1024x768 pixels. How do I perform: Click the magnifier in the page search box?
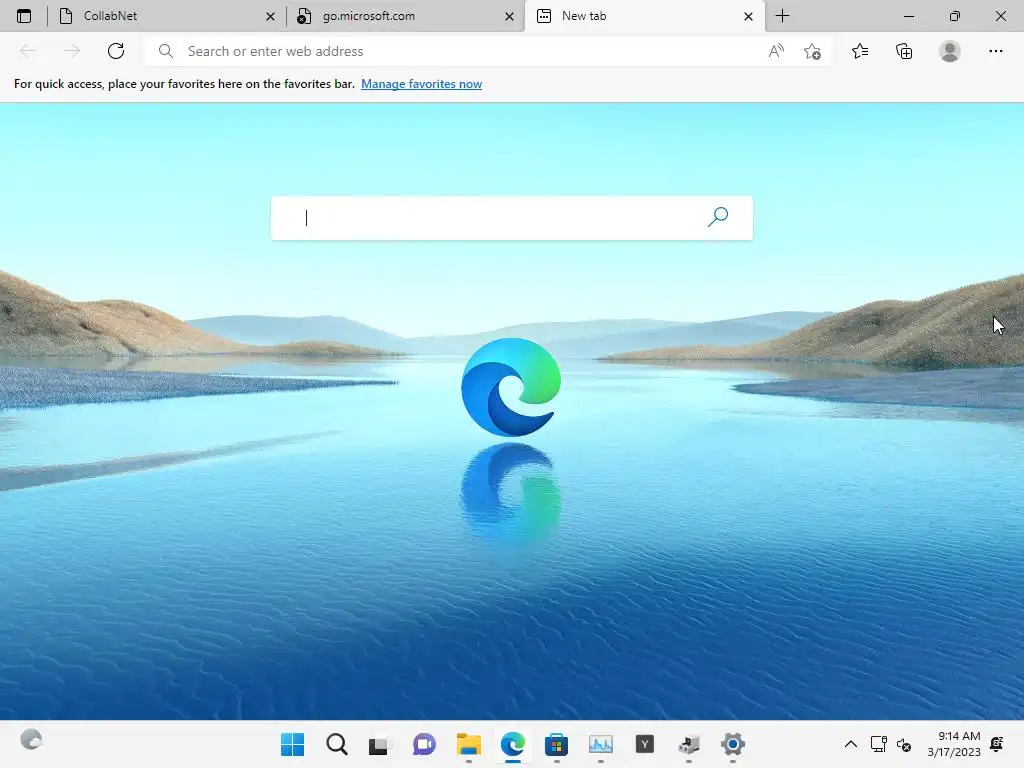[x=718, y=217]
